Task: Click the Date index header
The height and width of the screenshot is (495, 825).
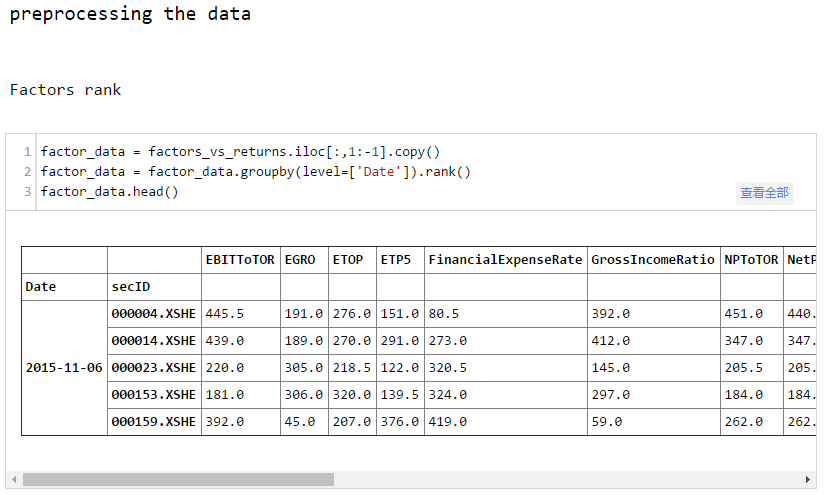Action: (41, 287)
